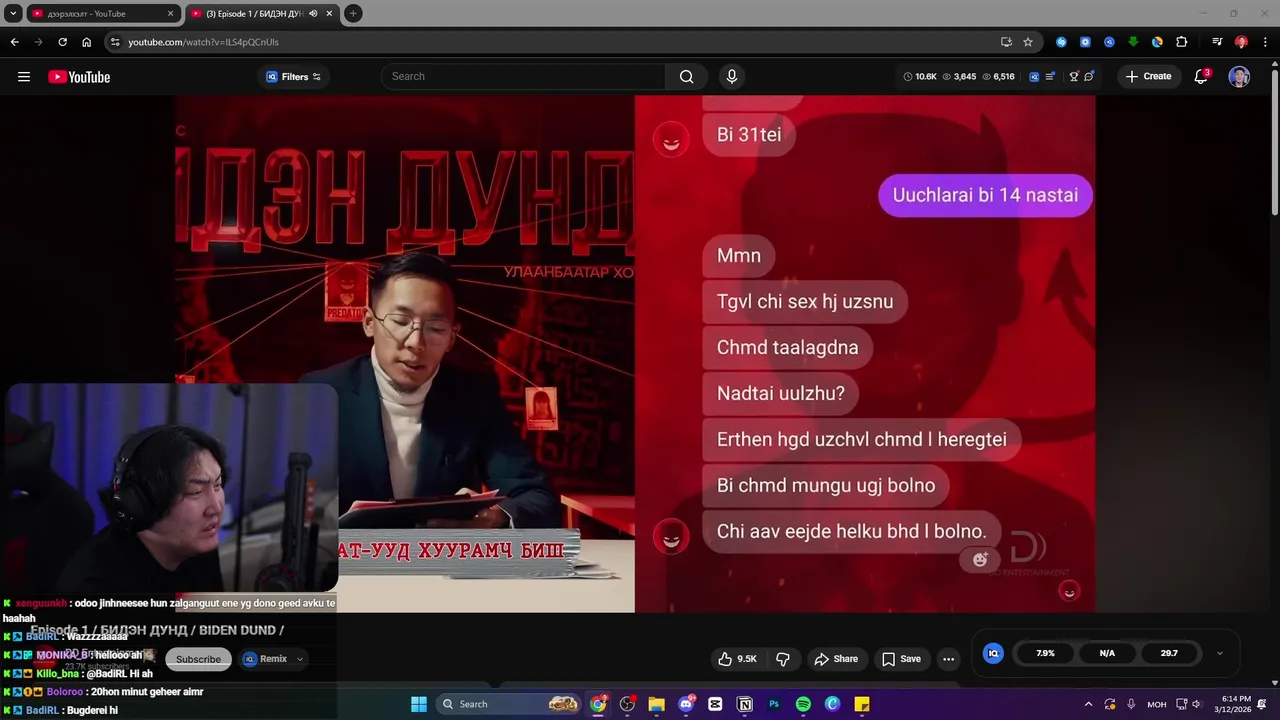The height and width of the screenshot is (720, 1280).
Task: Open the extensions puzzle menu
Action: click(x=1181, y=42)
